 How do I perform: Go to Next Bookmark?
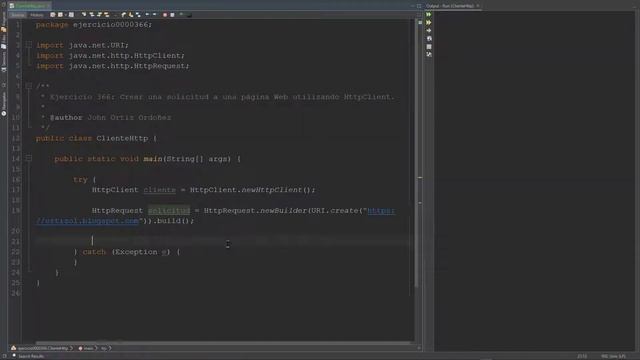tap(131, 15)
